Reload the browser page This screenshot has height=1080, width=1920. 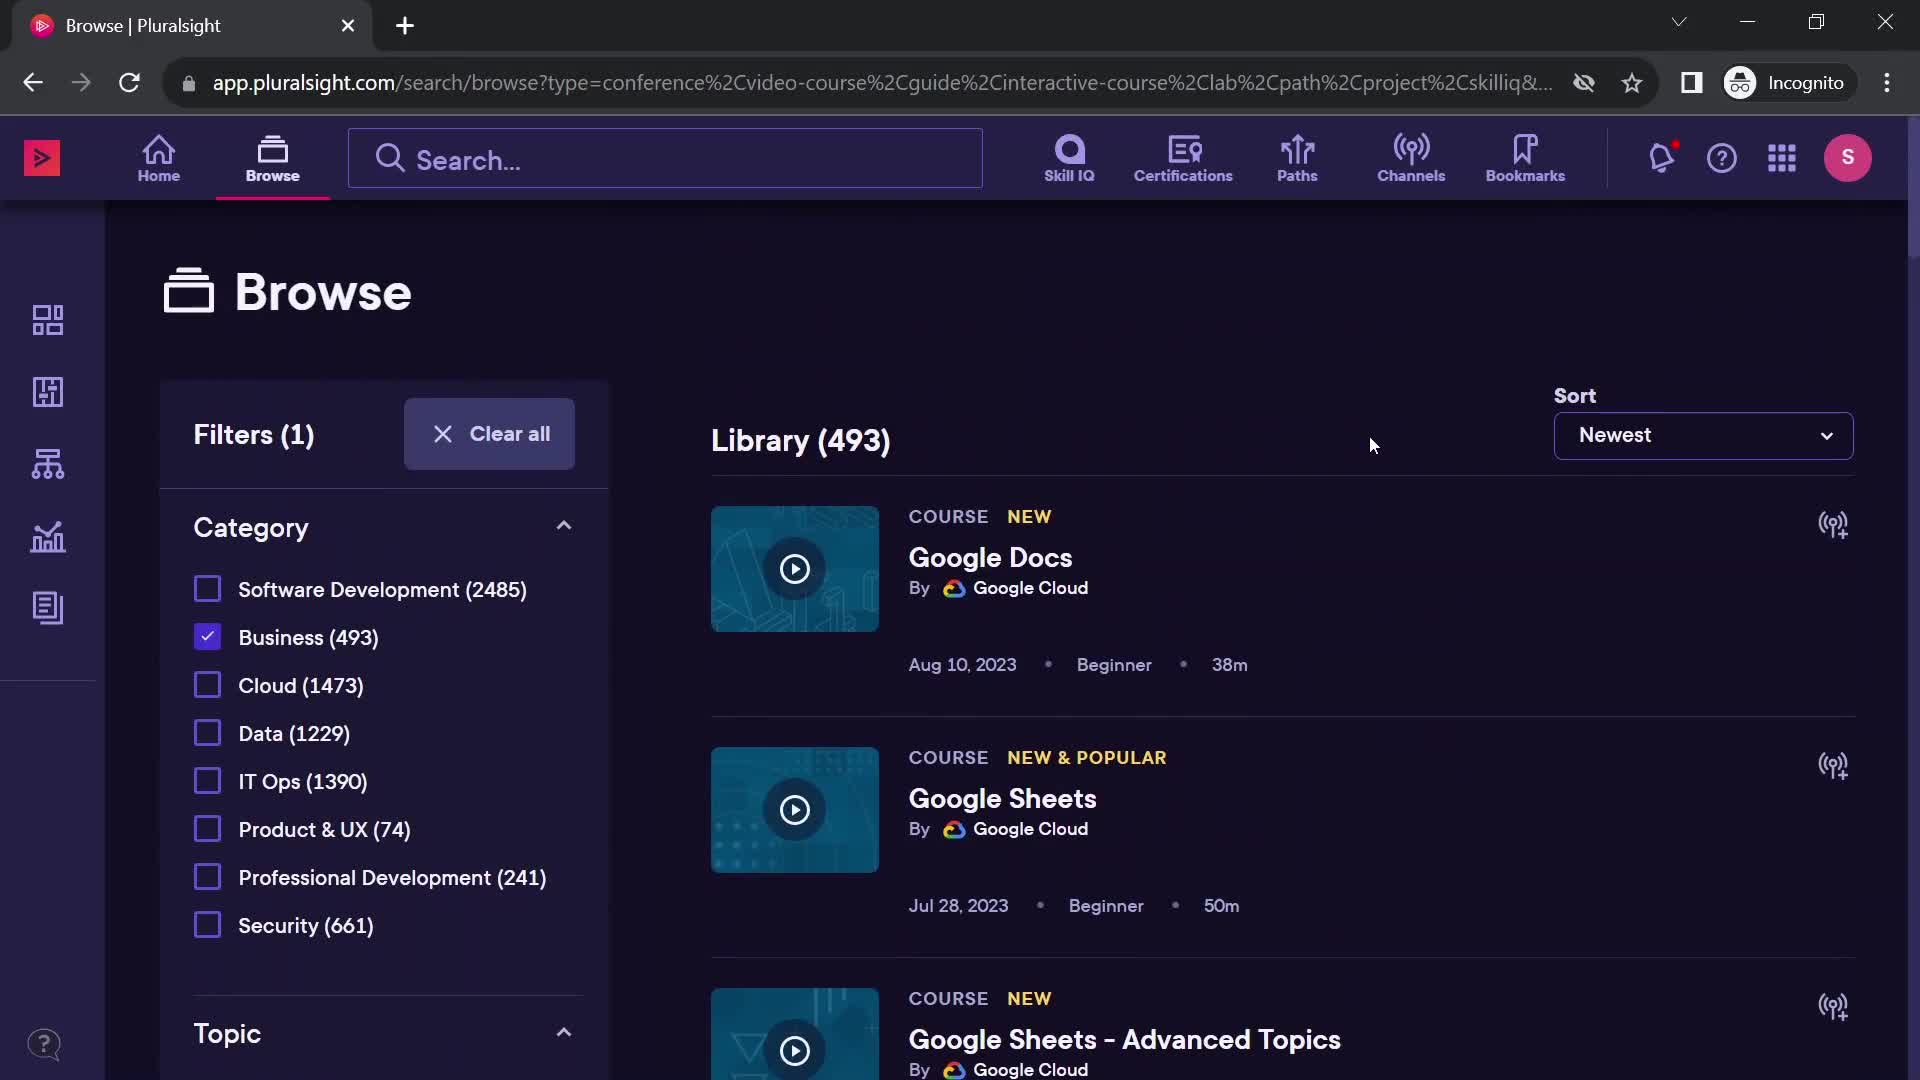tap(129, 83)
